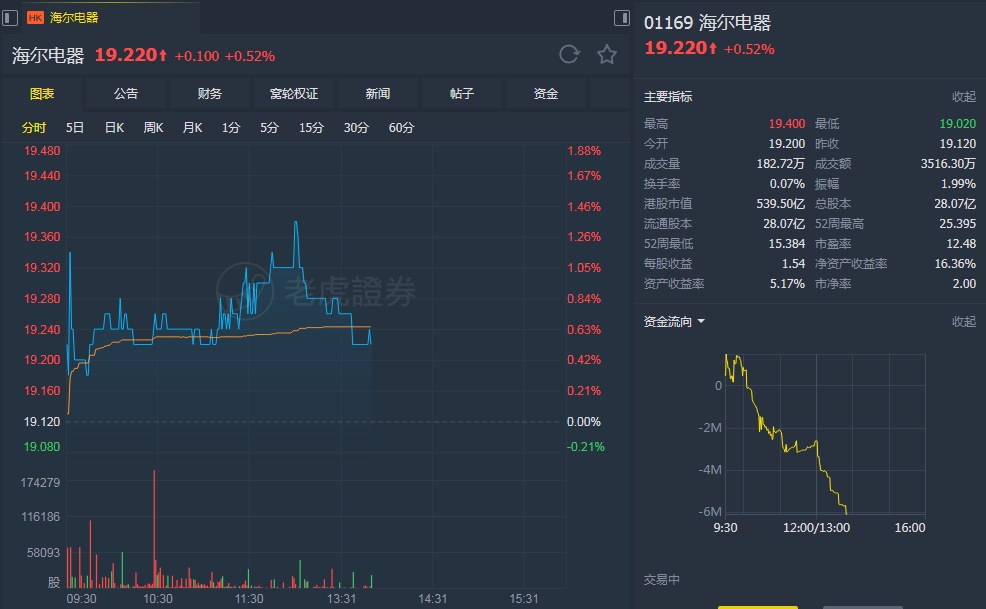Choose the 60分 chart interval
This screenshot has width=986, height=609.
(x=401, y=128)
